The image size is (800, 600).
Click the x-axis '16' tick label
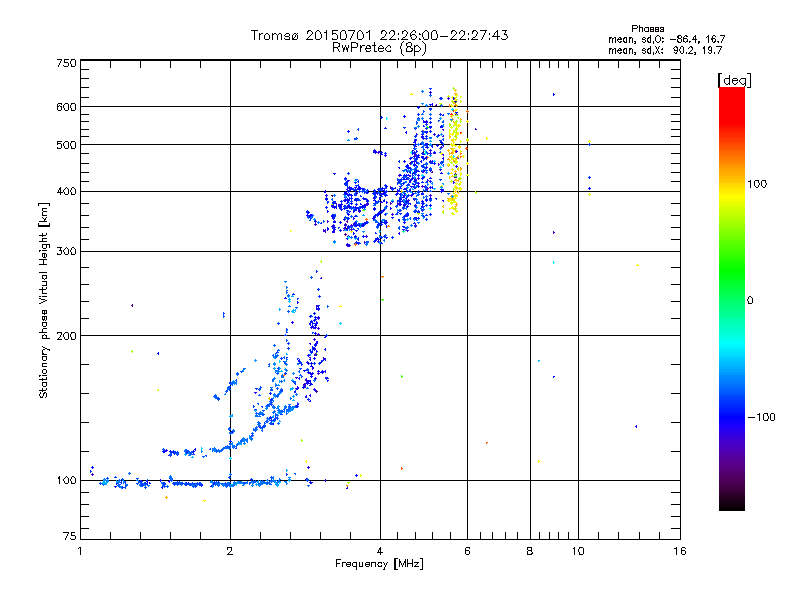tap(680, 551)
